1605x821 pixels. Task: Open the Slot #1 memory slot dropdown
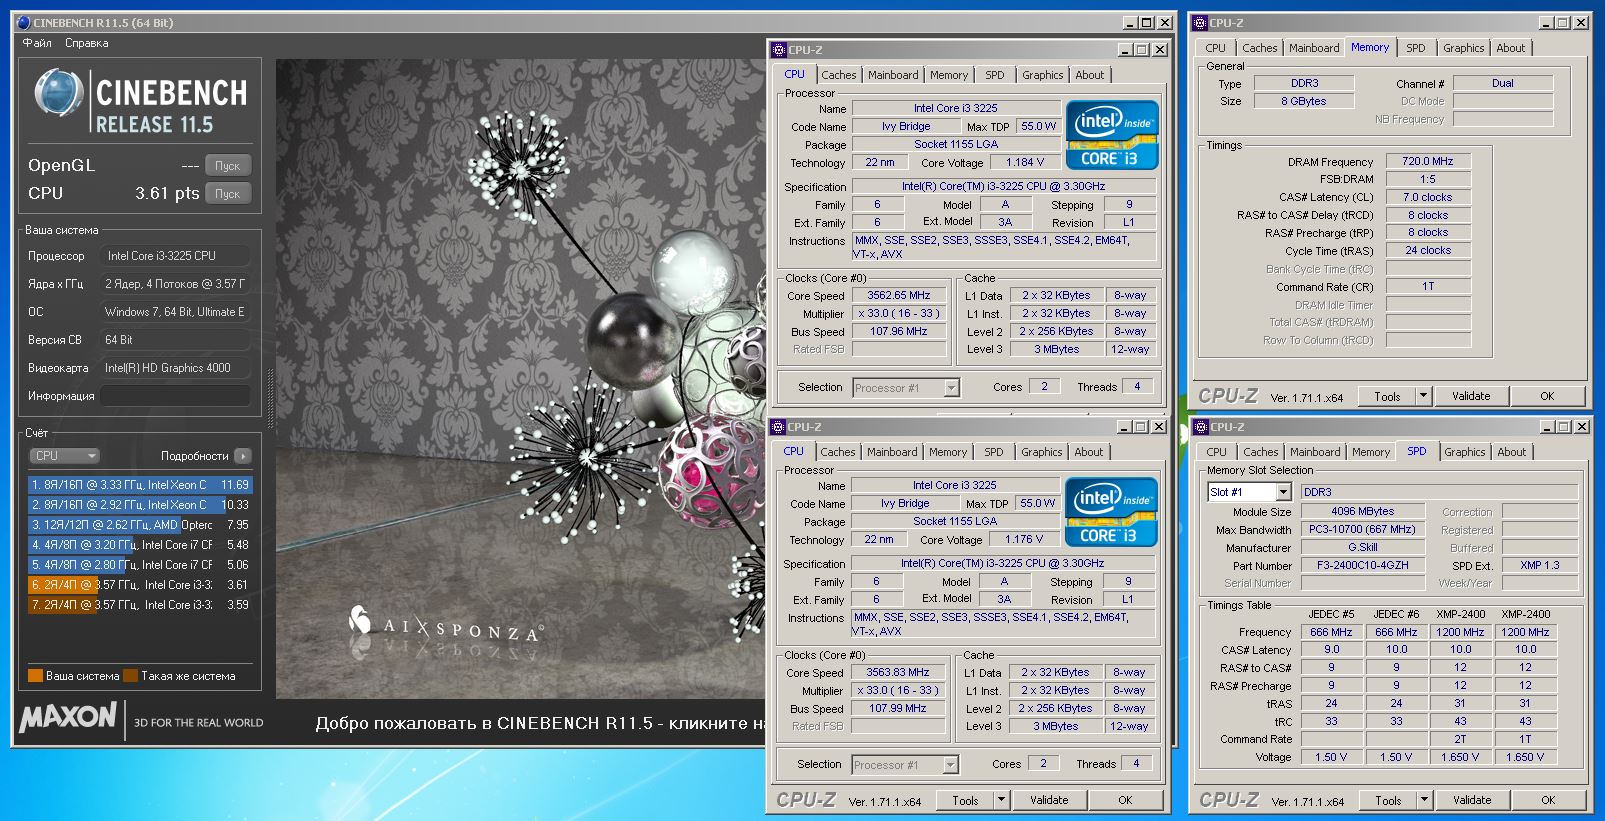pos(1284,492)
